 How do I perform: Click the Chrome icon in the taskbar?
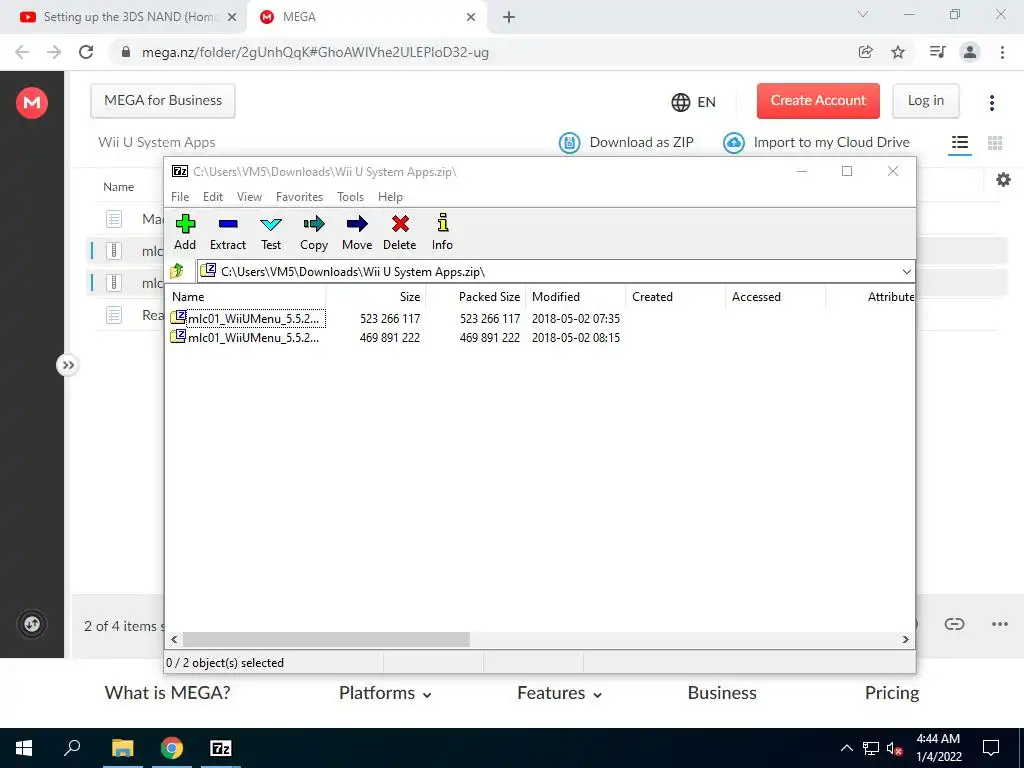pyautogui.click(x=172, y=748)
